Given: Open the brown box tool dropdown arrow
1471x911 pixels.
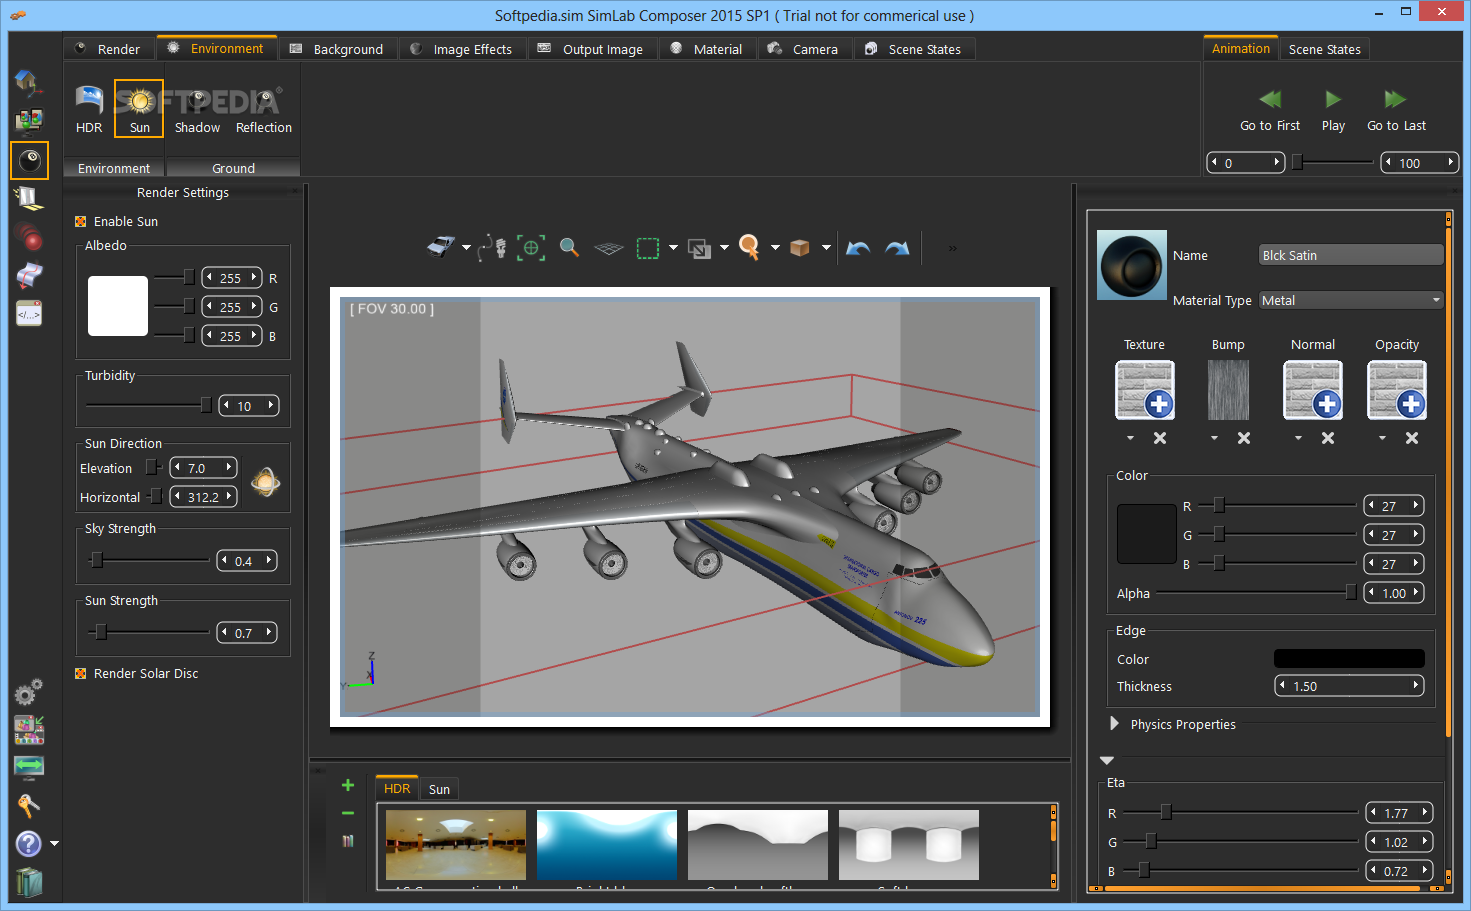Looking at the screenshot, I should click(x=826, y=247).
